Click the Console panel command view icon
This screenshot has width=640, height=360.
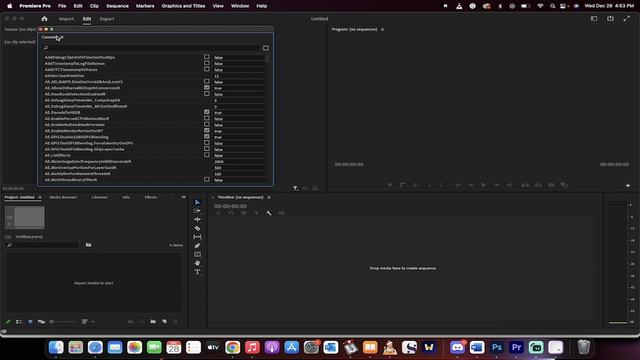point(266,48)
